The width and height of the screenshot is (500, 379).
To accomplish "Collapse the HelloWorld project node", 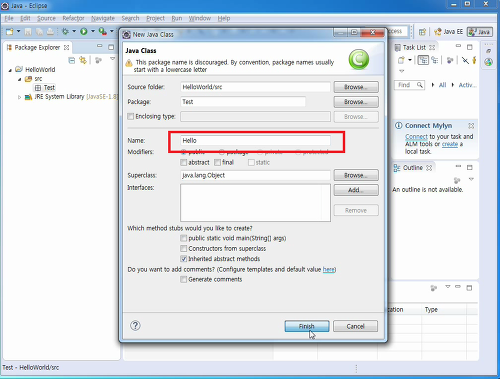I will [10, 70].
